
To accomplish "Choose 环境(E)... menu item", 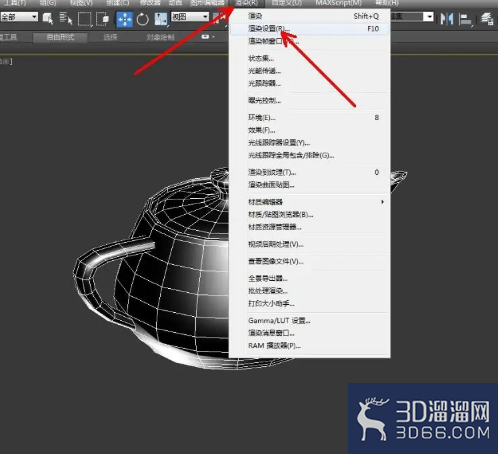I will (310, 118).
